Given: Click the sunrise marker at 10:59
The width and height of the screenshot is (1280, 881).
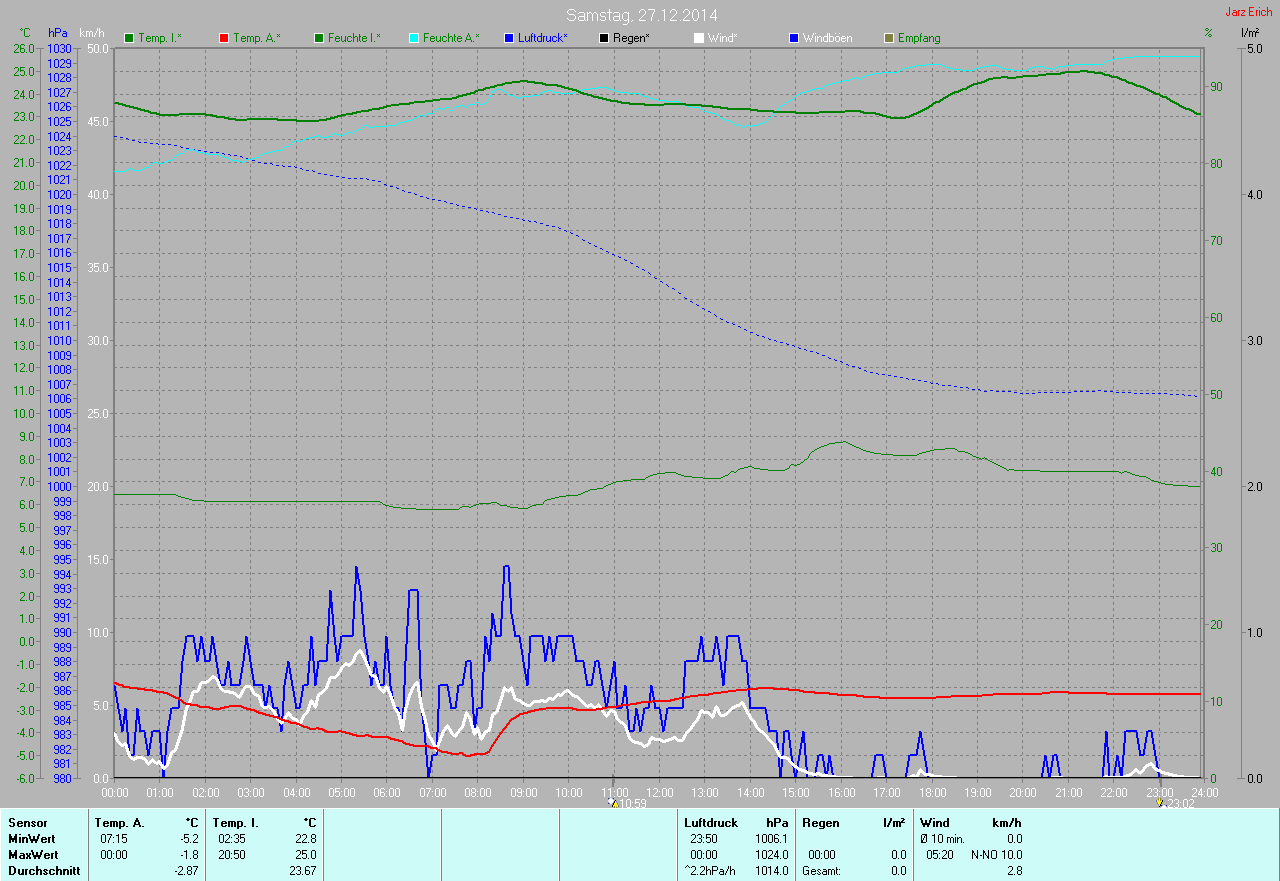Looking at the screenshot, I should point(613,802).
